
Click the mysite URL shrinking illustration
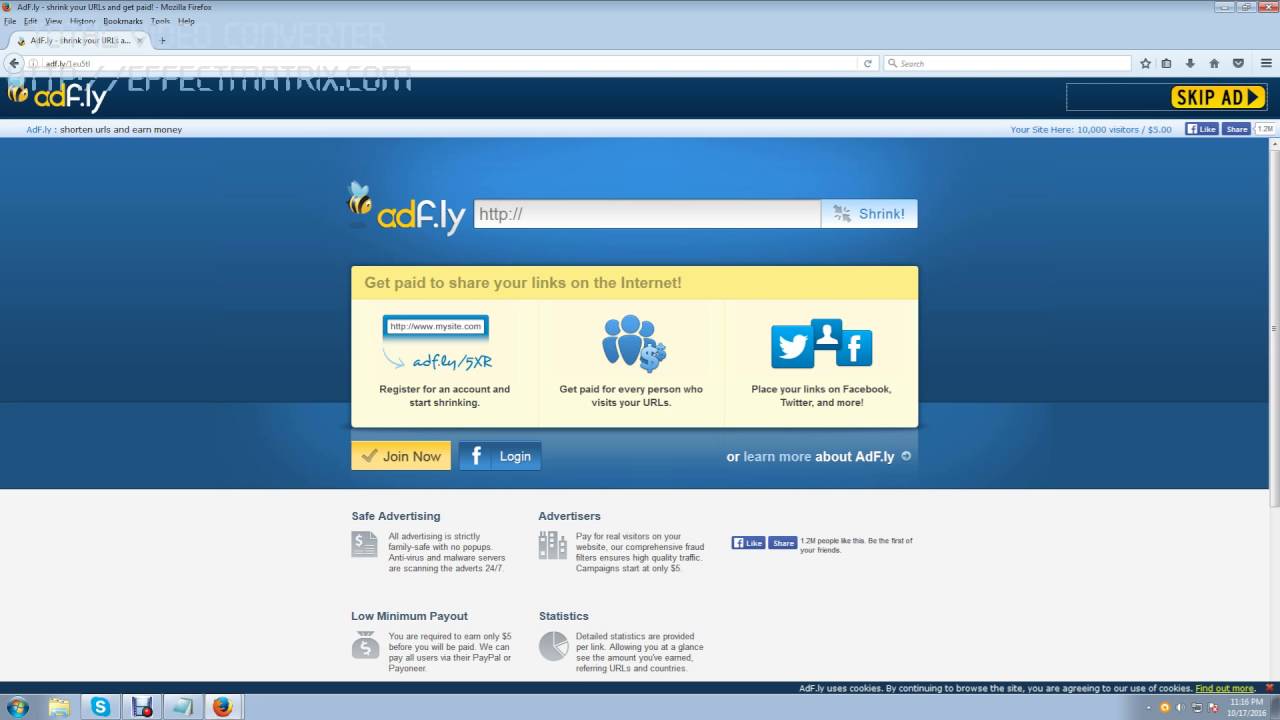click(x=438, y=343)
